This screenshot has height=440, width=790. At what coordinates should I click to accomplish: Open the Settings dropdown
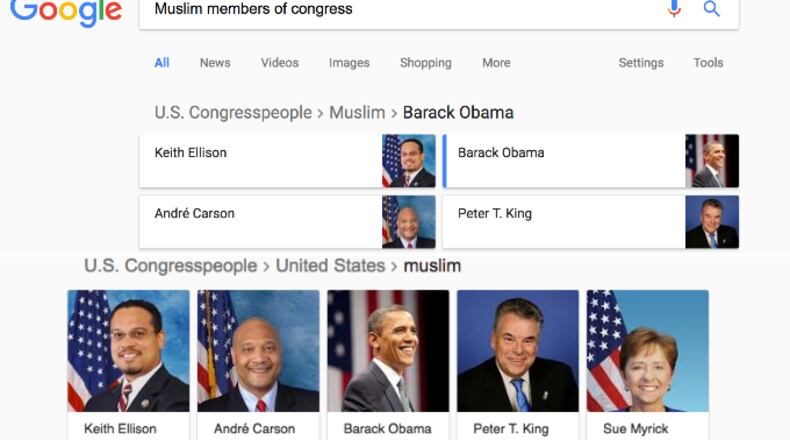tap(641, 63)
